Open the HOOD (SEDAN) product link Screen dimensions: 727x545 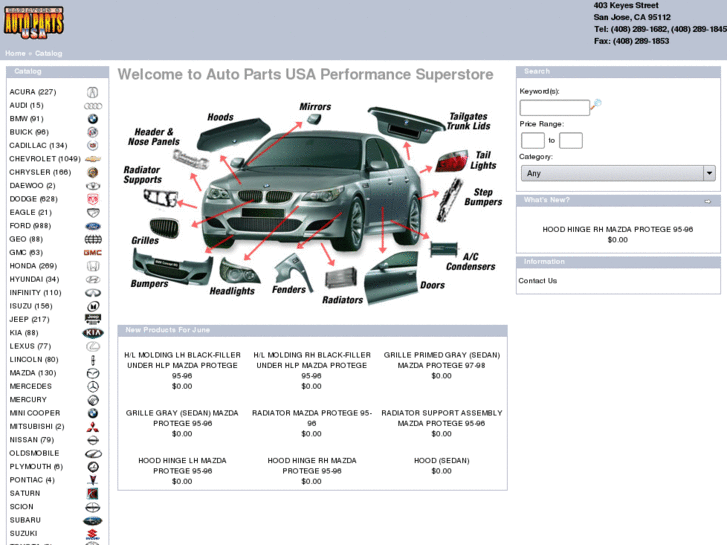coord(441,461)
